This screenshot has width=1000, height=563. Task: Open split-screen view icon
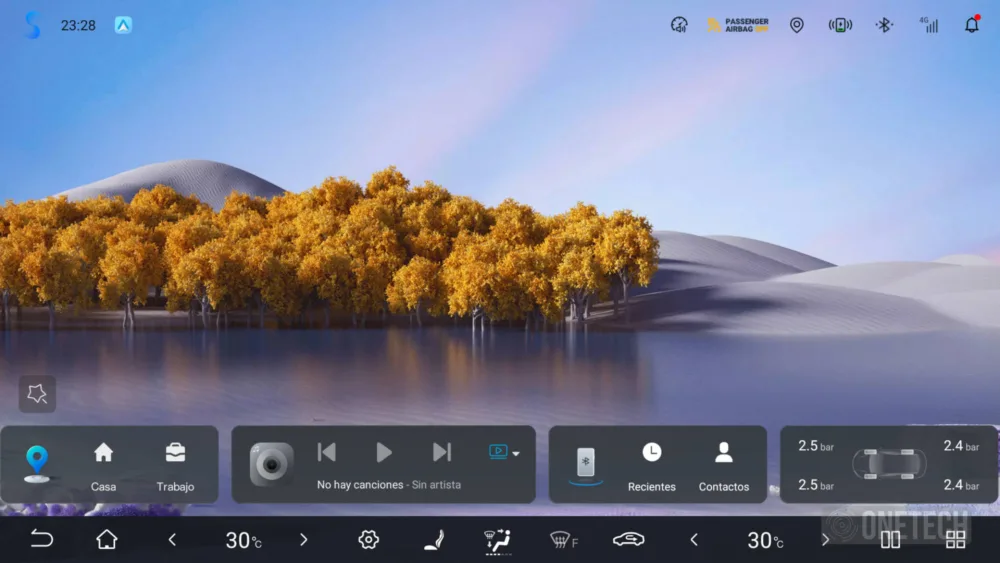coord(890,540)
